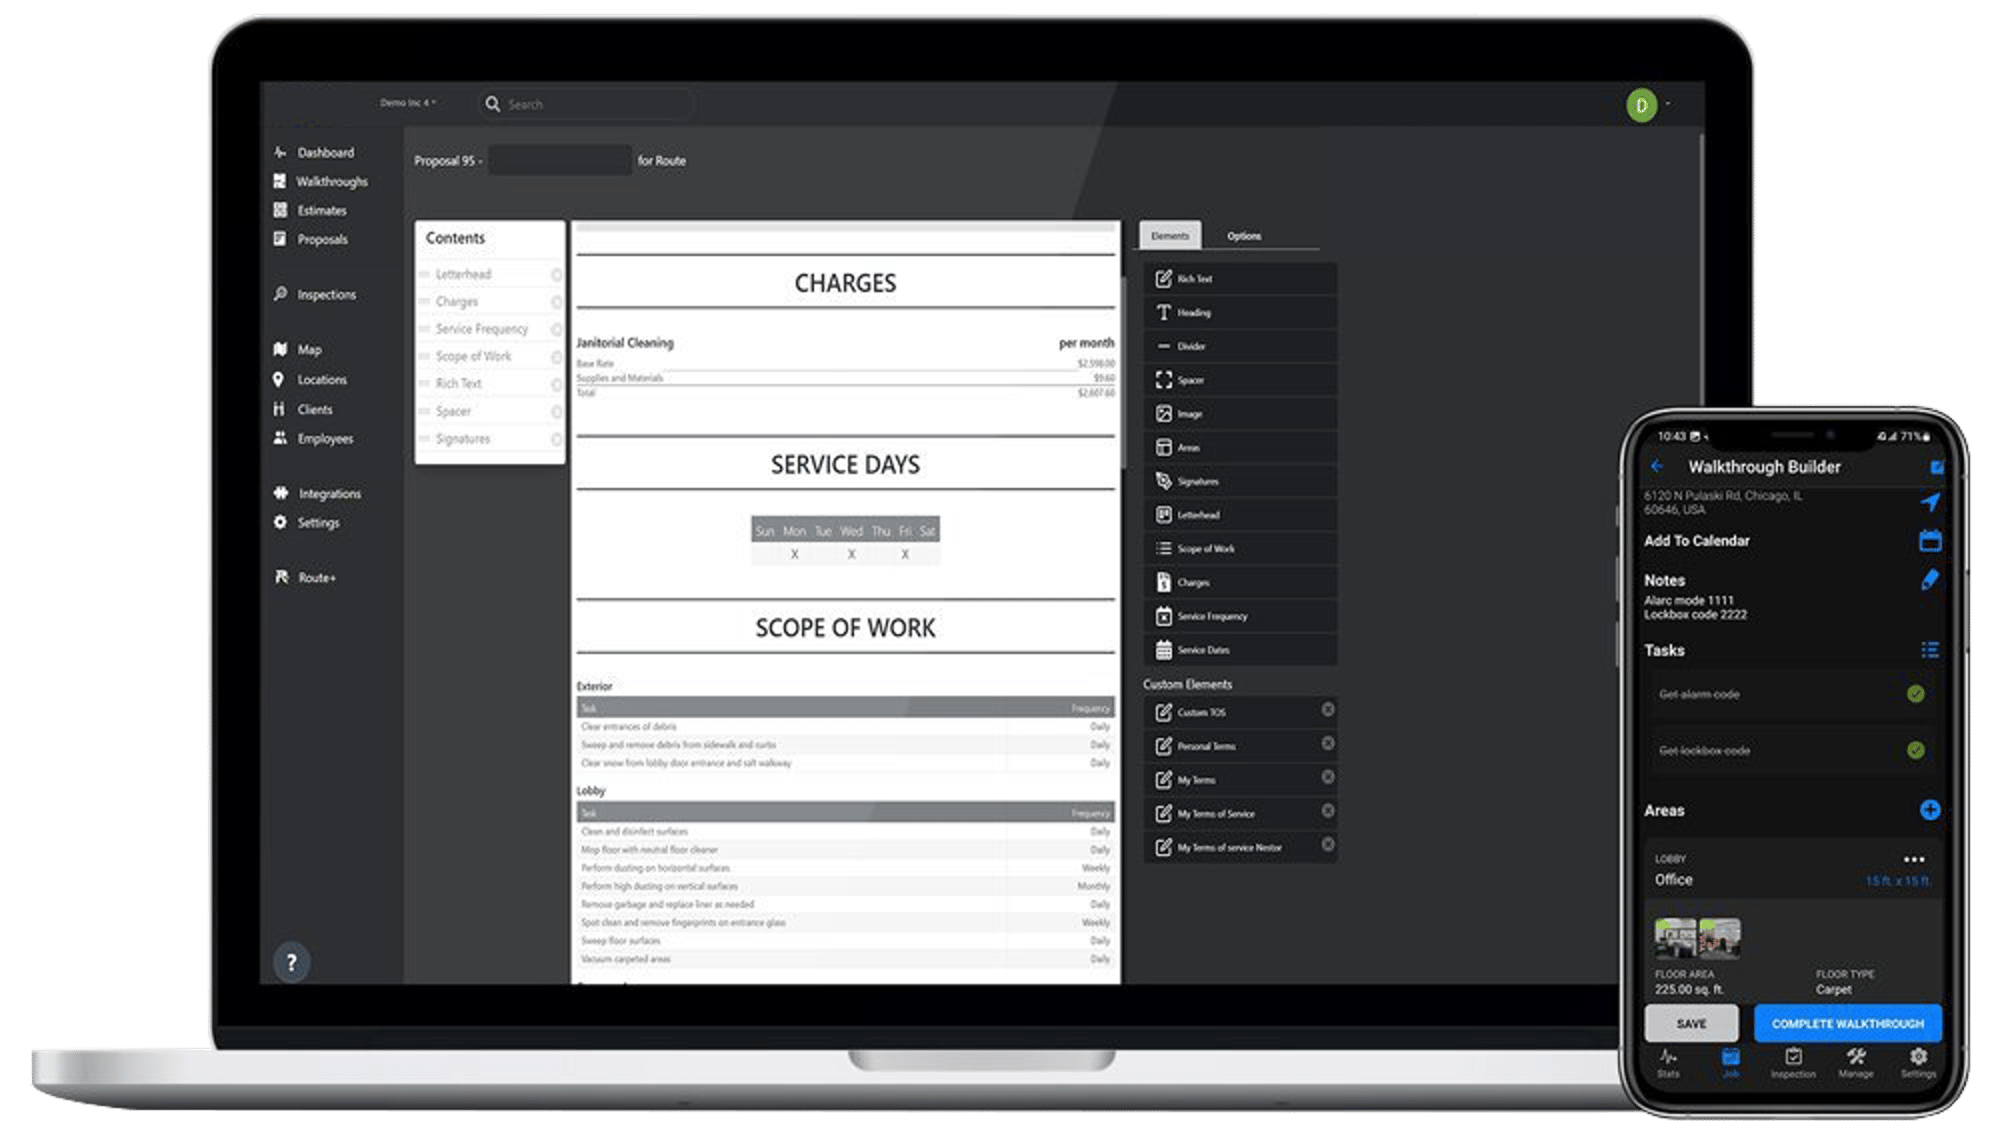Add the Service Dates element
Viewport: 2000px width, 1138px height.
pos(1240,650)
